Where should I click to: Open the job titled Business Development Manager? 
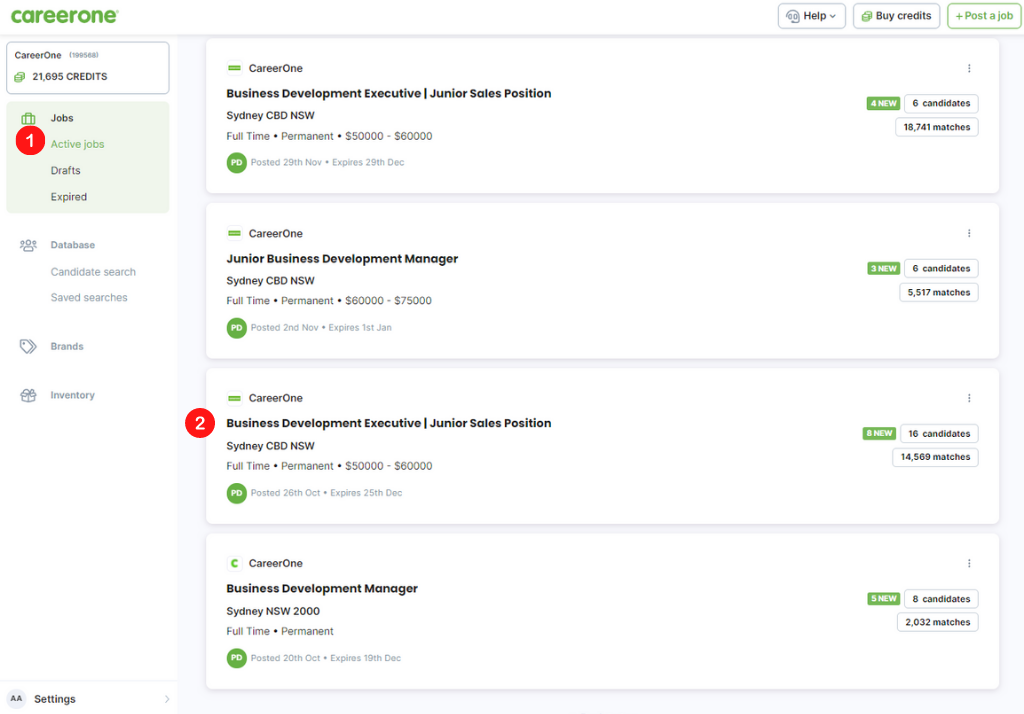point(322,589)
